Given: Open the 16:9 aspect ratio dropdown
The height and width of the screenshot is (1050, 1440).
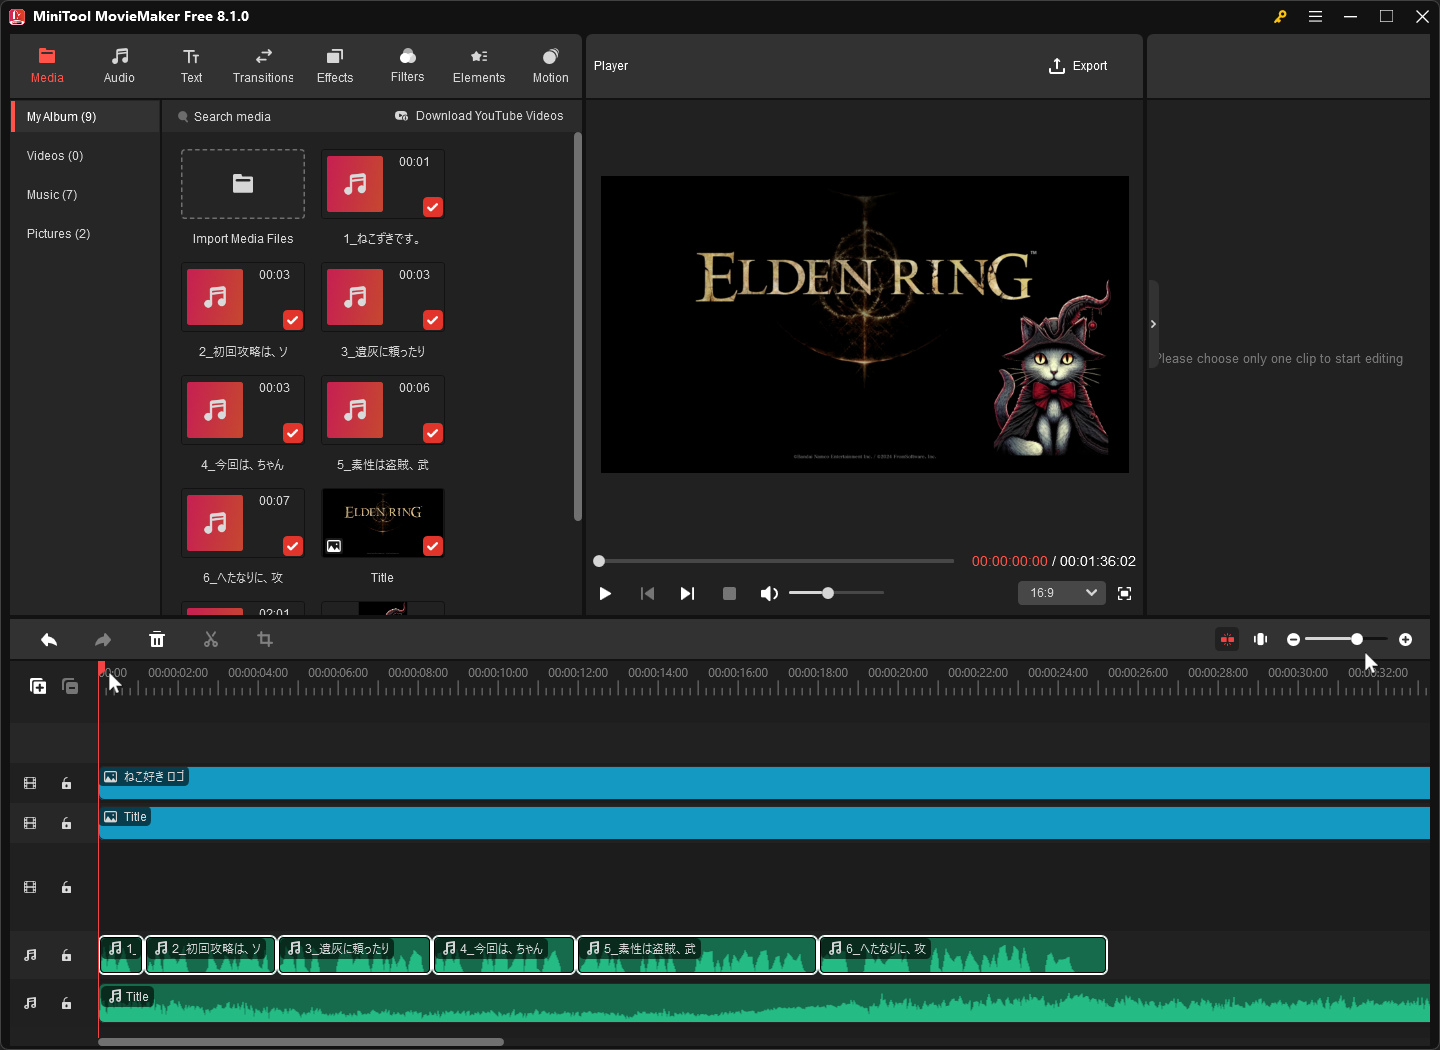Looking at the screenshot, I should click(1062, 593).
